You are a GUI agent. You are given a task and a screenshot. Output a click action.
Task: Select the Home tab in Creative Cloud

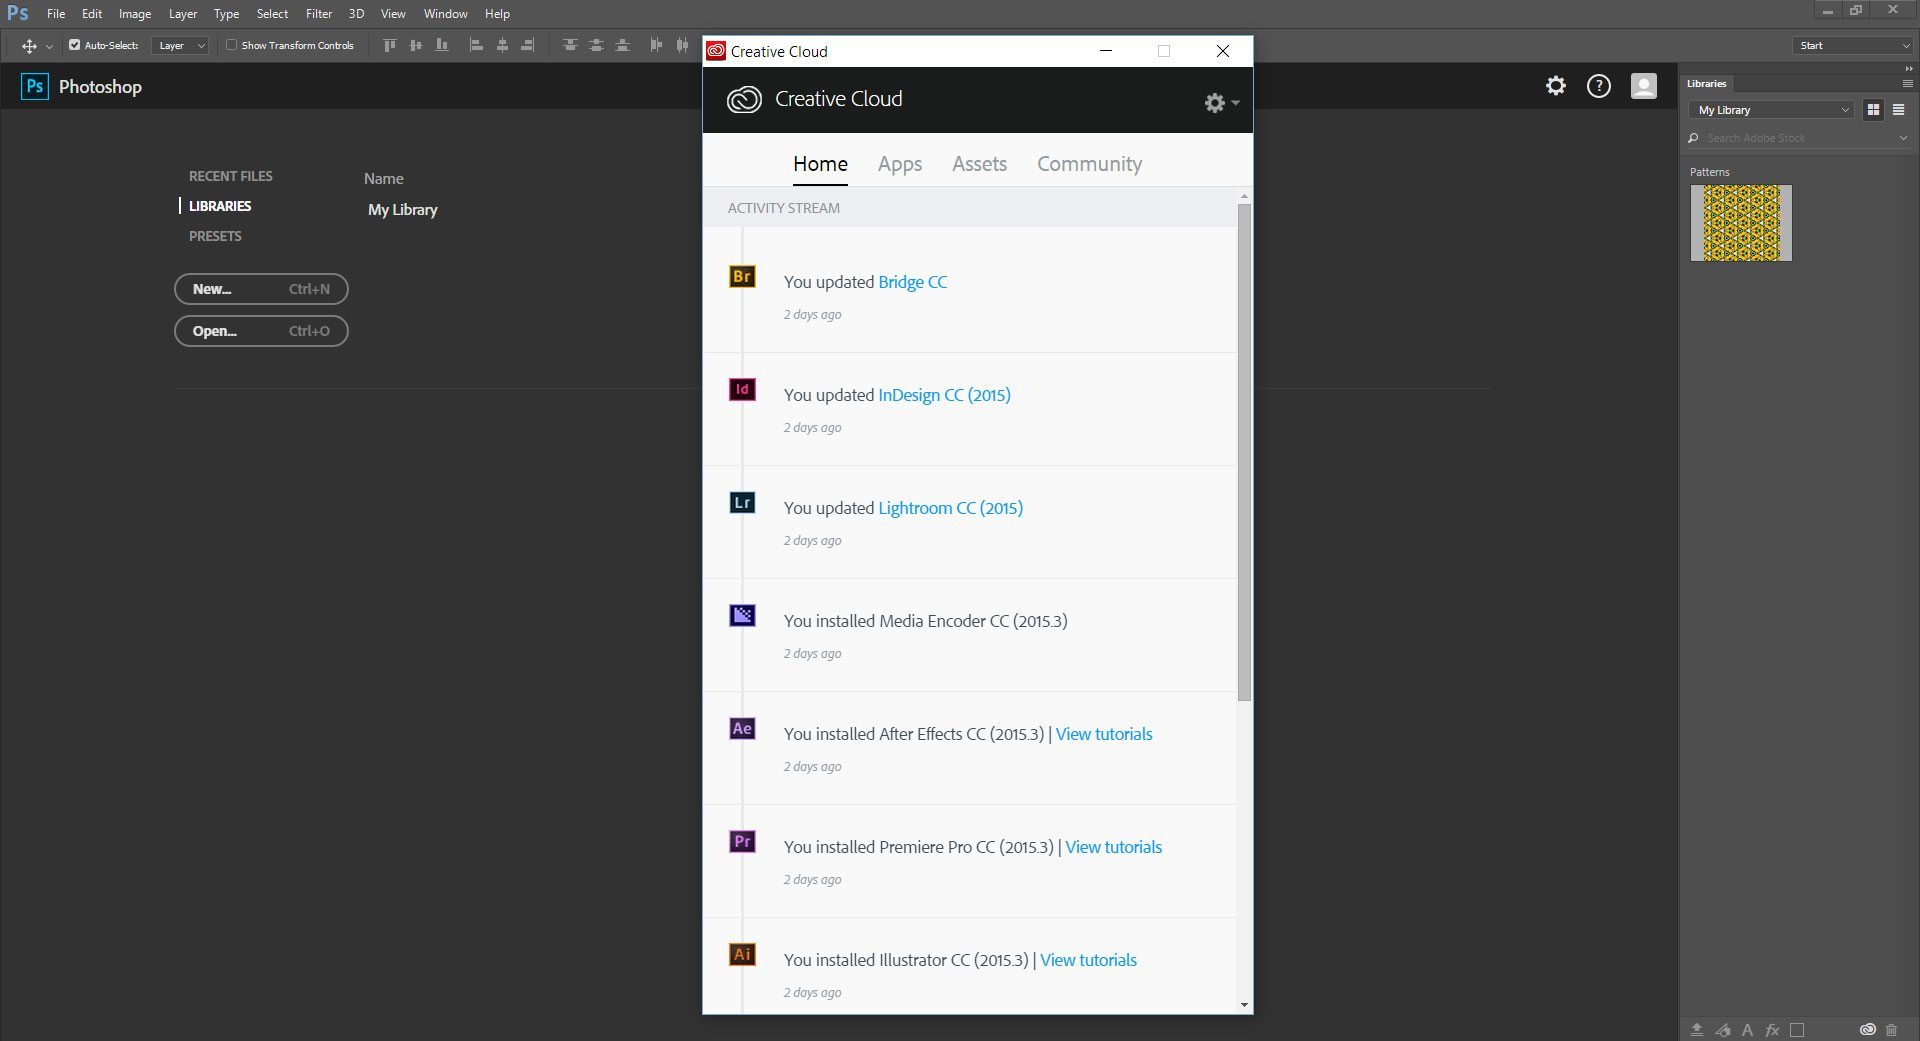[820, 164]
